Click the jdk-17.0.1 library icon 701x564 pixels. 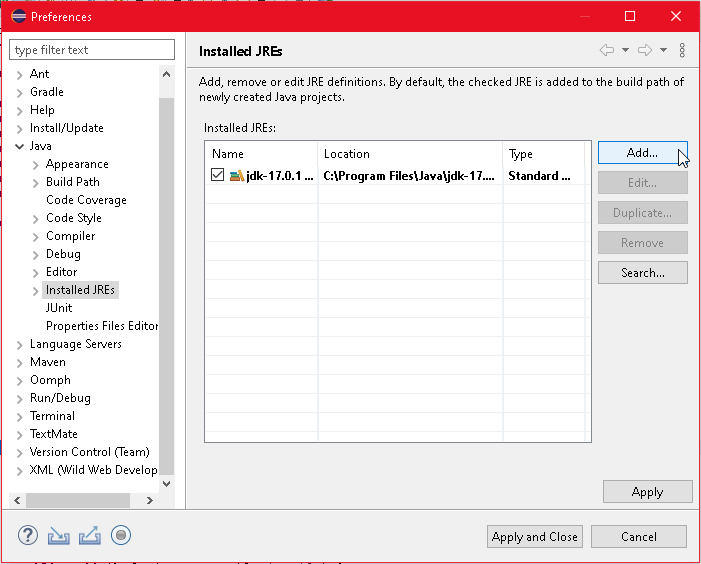(236, 176)
